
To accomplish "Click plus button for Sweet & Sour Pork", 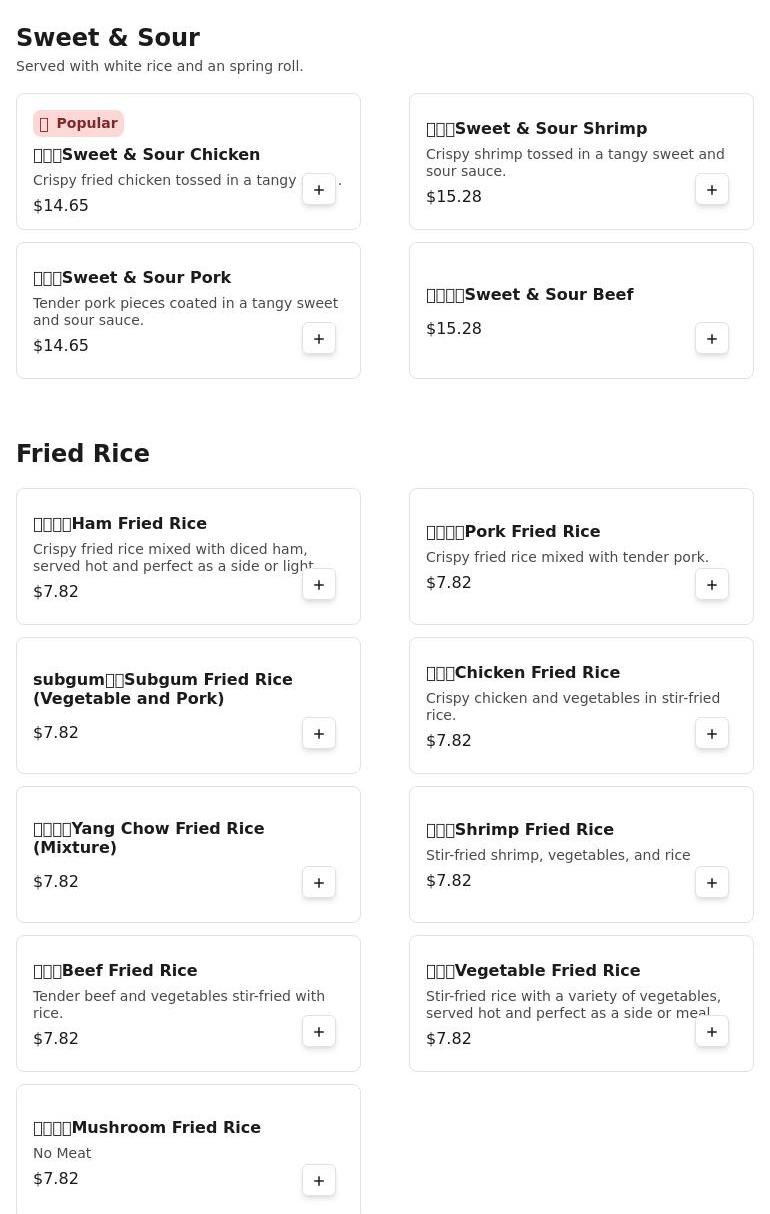I will click(319, 339).
